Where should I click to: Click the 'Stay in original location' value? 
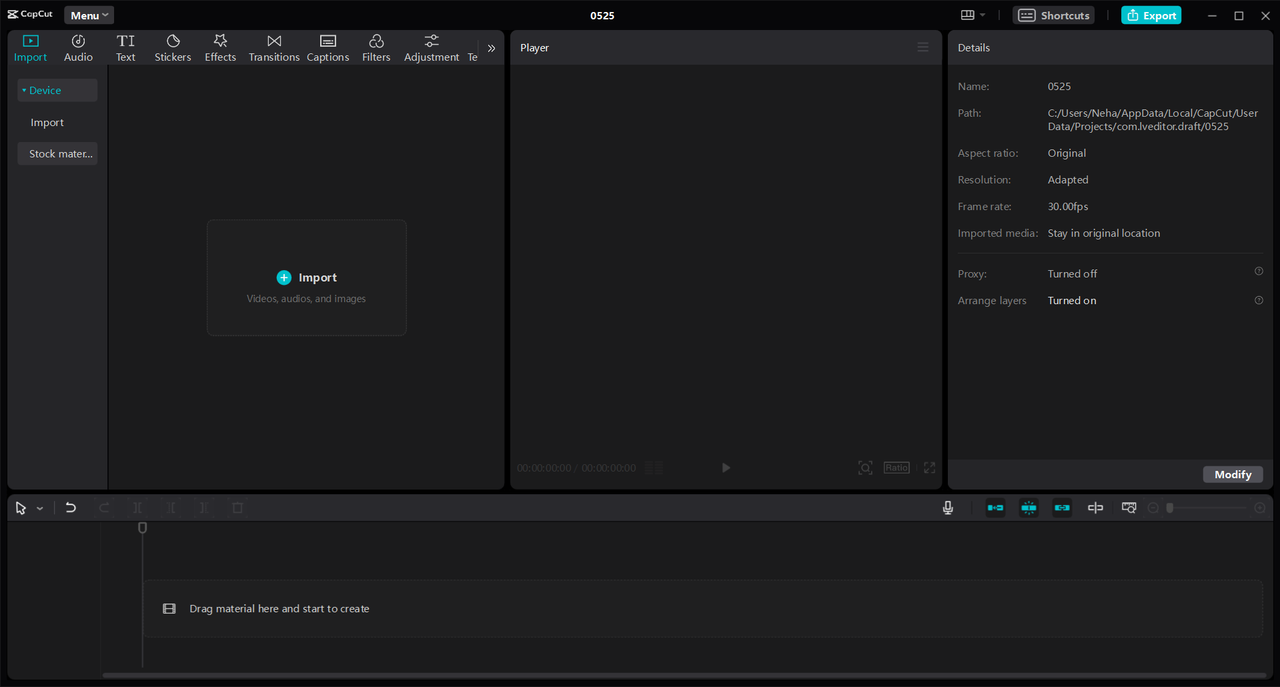click(1104, 233)
